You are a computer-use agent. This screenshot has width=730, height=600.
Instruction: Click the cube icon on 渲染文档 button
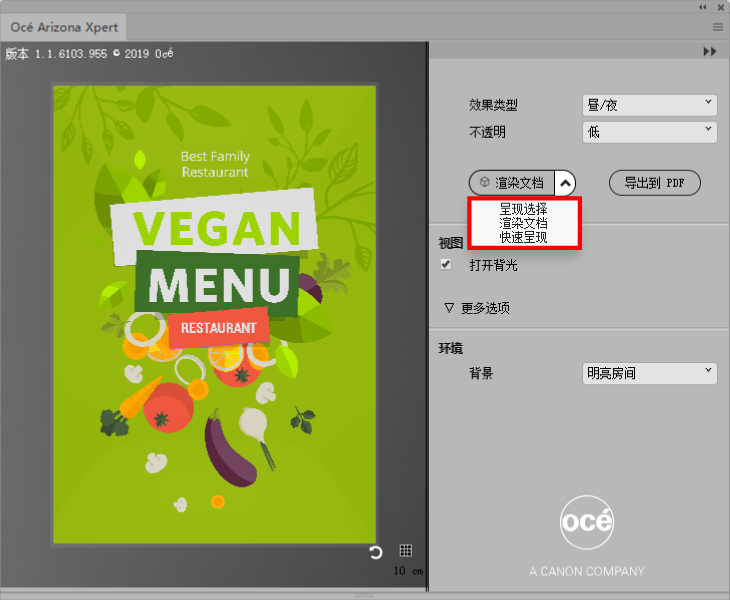point(484,183)
